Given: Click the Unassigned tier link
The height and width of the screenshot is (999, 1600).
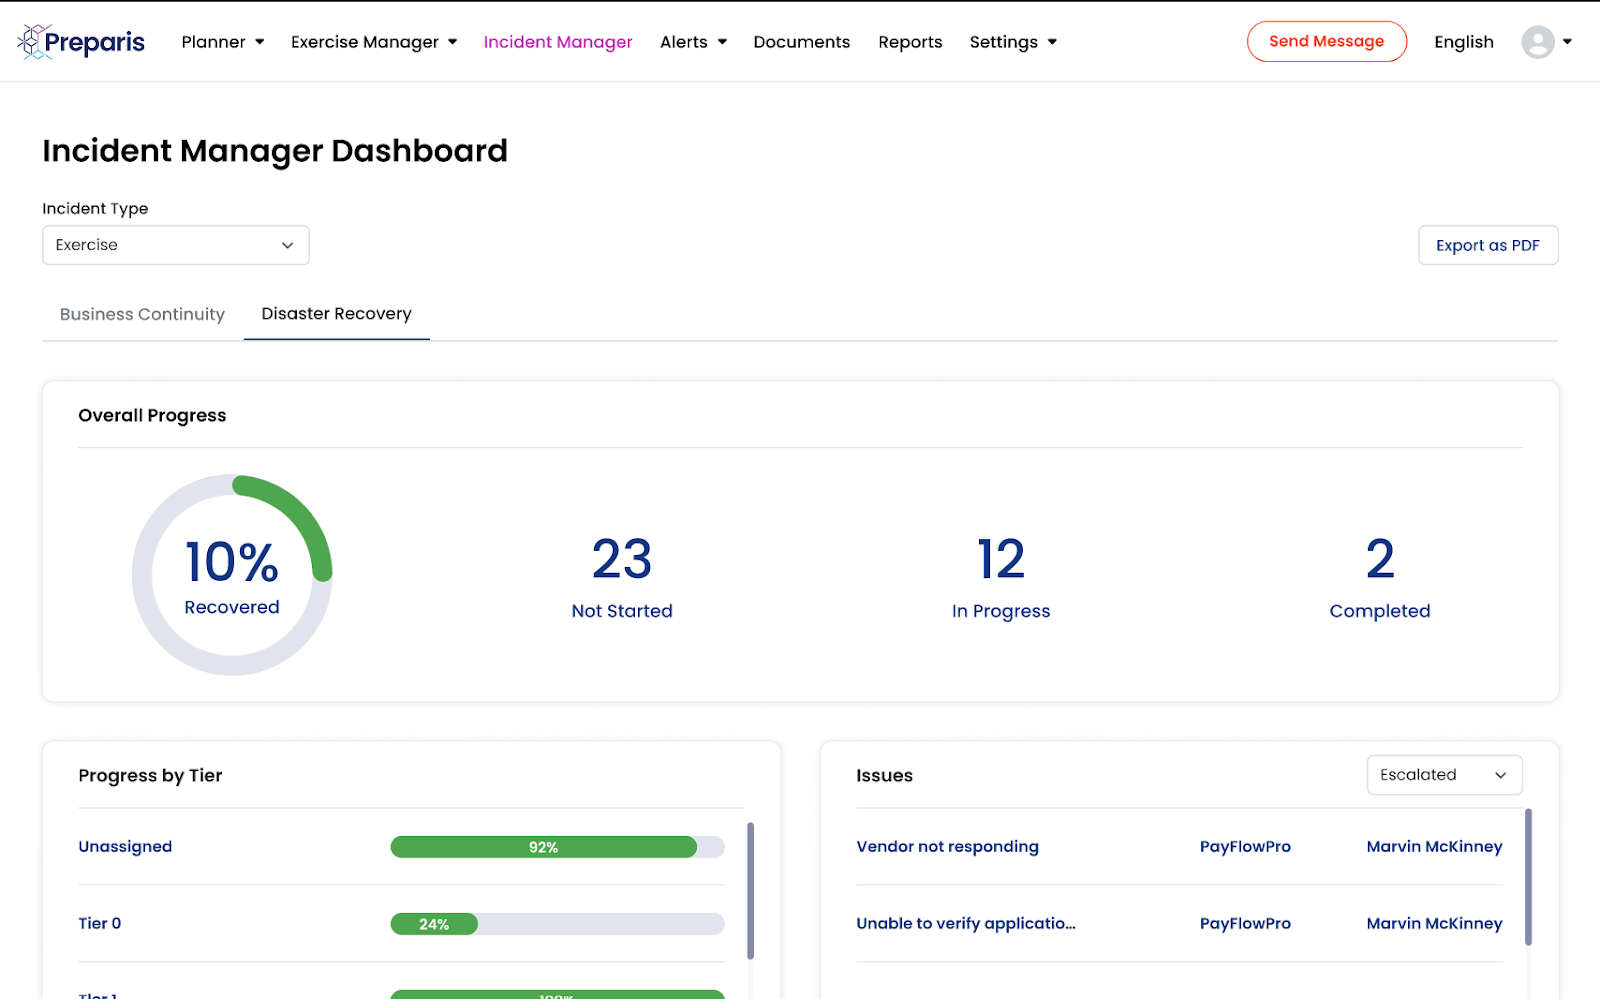Looking at the screenshot, I should click(125, 847).
